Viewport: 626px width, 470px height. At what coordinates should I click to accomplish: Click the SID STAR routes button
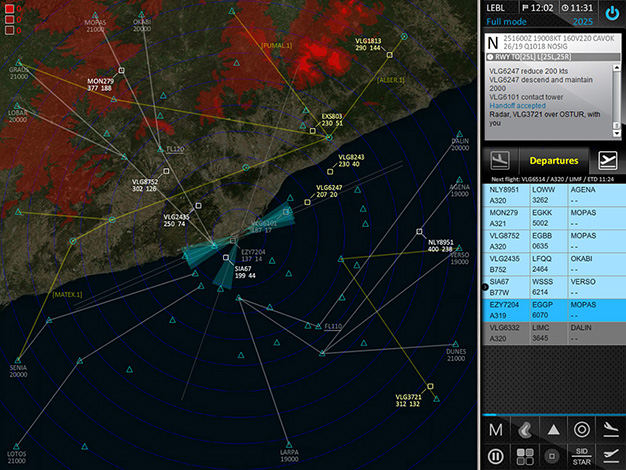click(x=581, y=456)
